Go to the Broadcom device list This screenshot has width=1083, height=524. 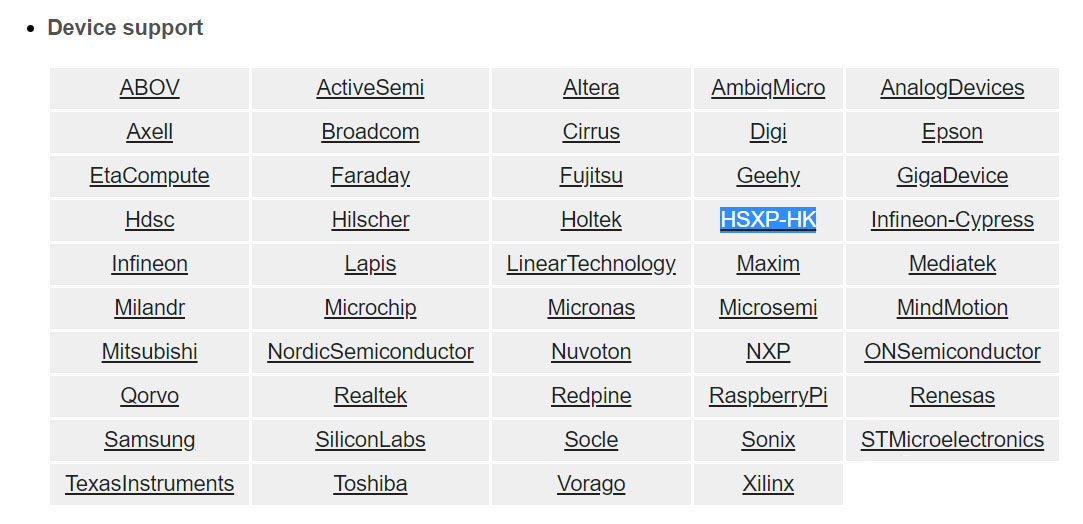pyautogui.click(x=370, y=132)
